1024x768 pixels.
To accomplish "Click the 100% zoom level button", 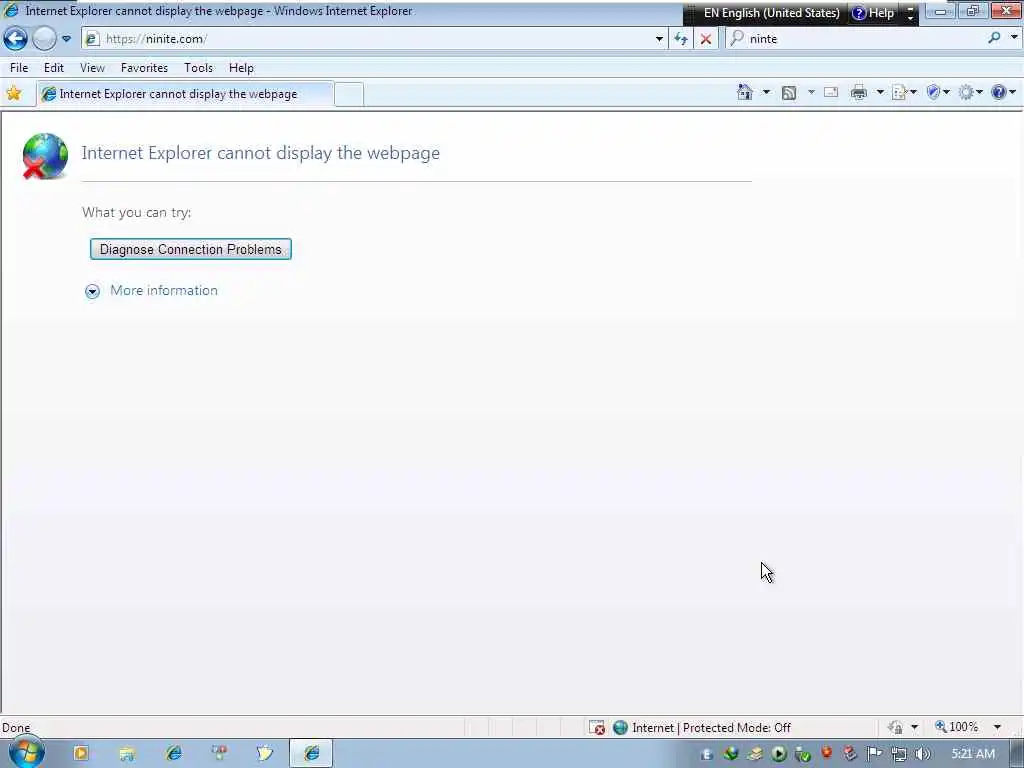I will [957, 727].
